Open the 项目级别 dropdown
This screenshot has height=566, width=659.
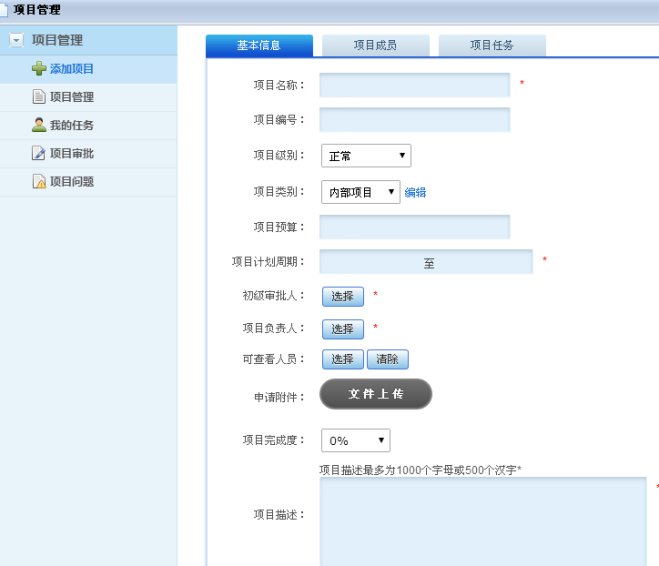click(366, 156)
